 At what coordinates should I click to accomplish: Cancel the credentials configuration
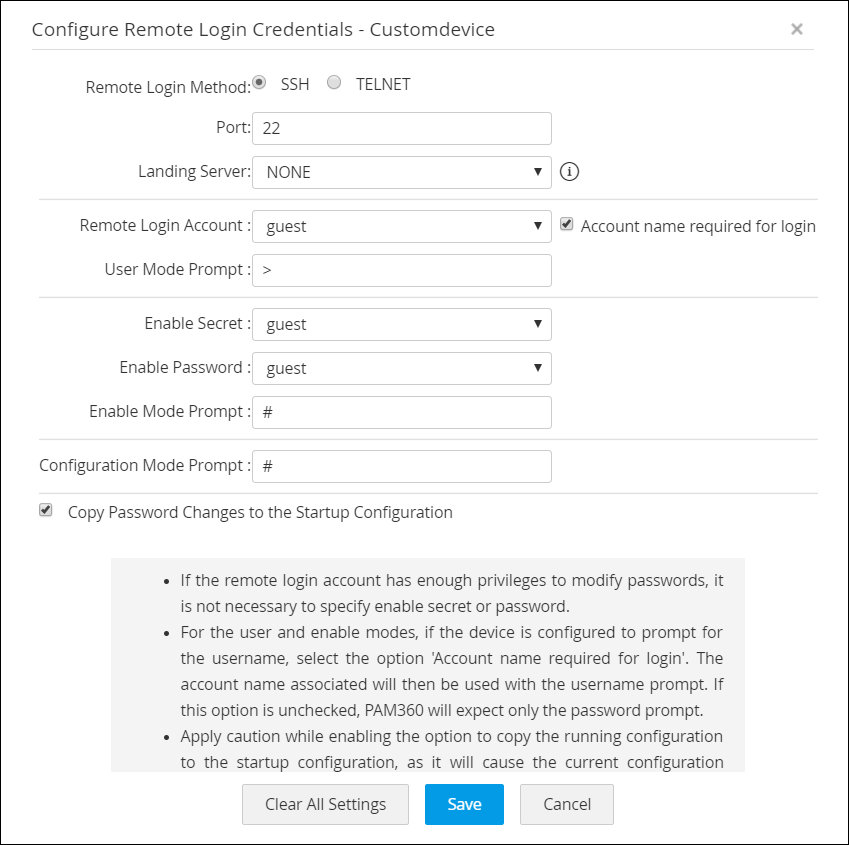tap(567, 804)
